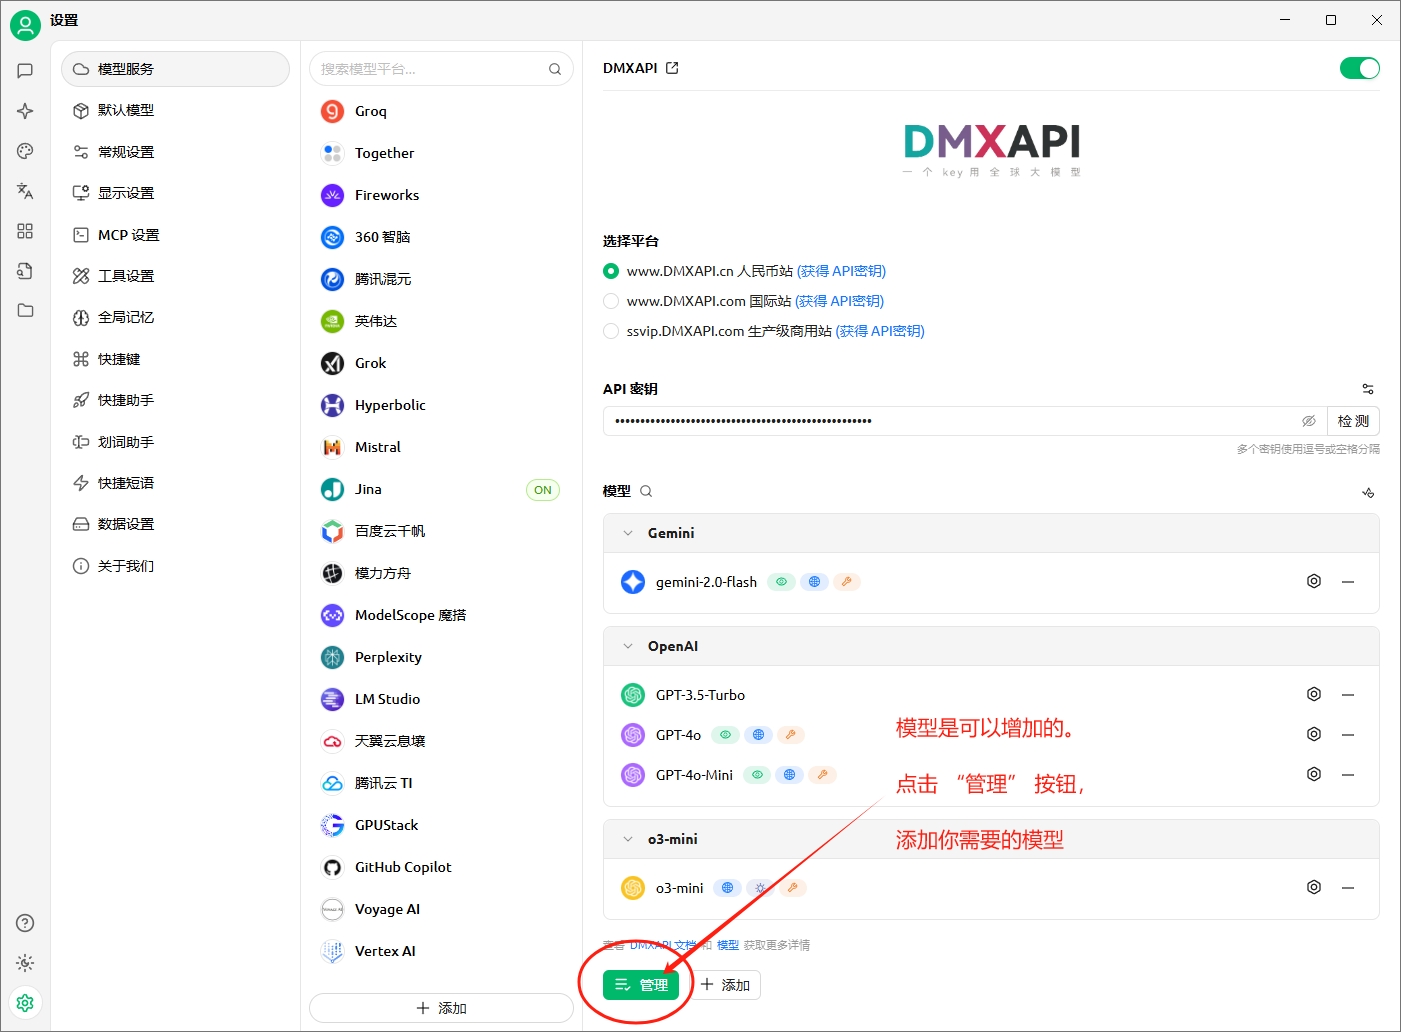Show the API key with the eye icon
The width and height of the screenshot is (1401, 1032).
1309,421
